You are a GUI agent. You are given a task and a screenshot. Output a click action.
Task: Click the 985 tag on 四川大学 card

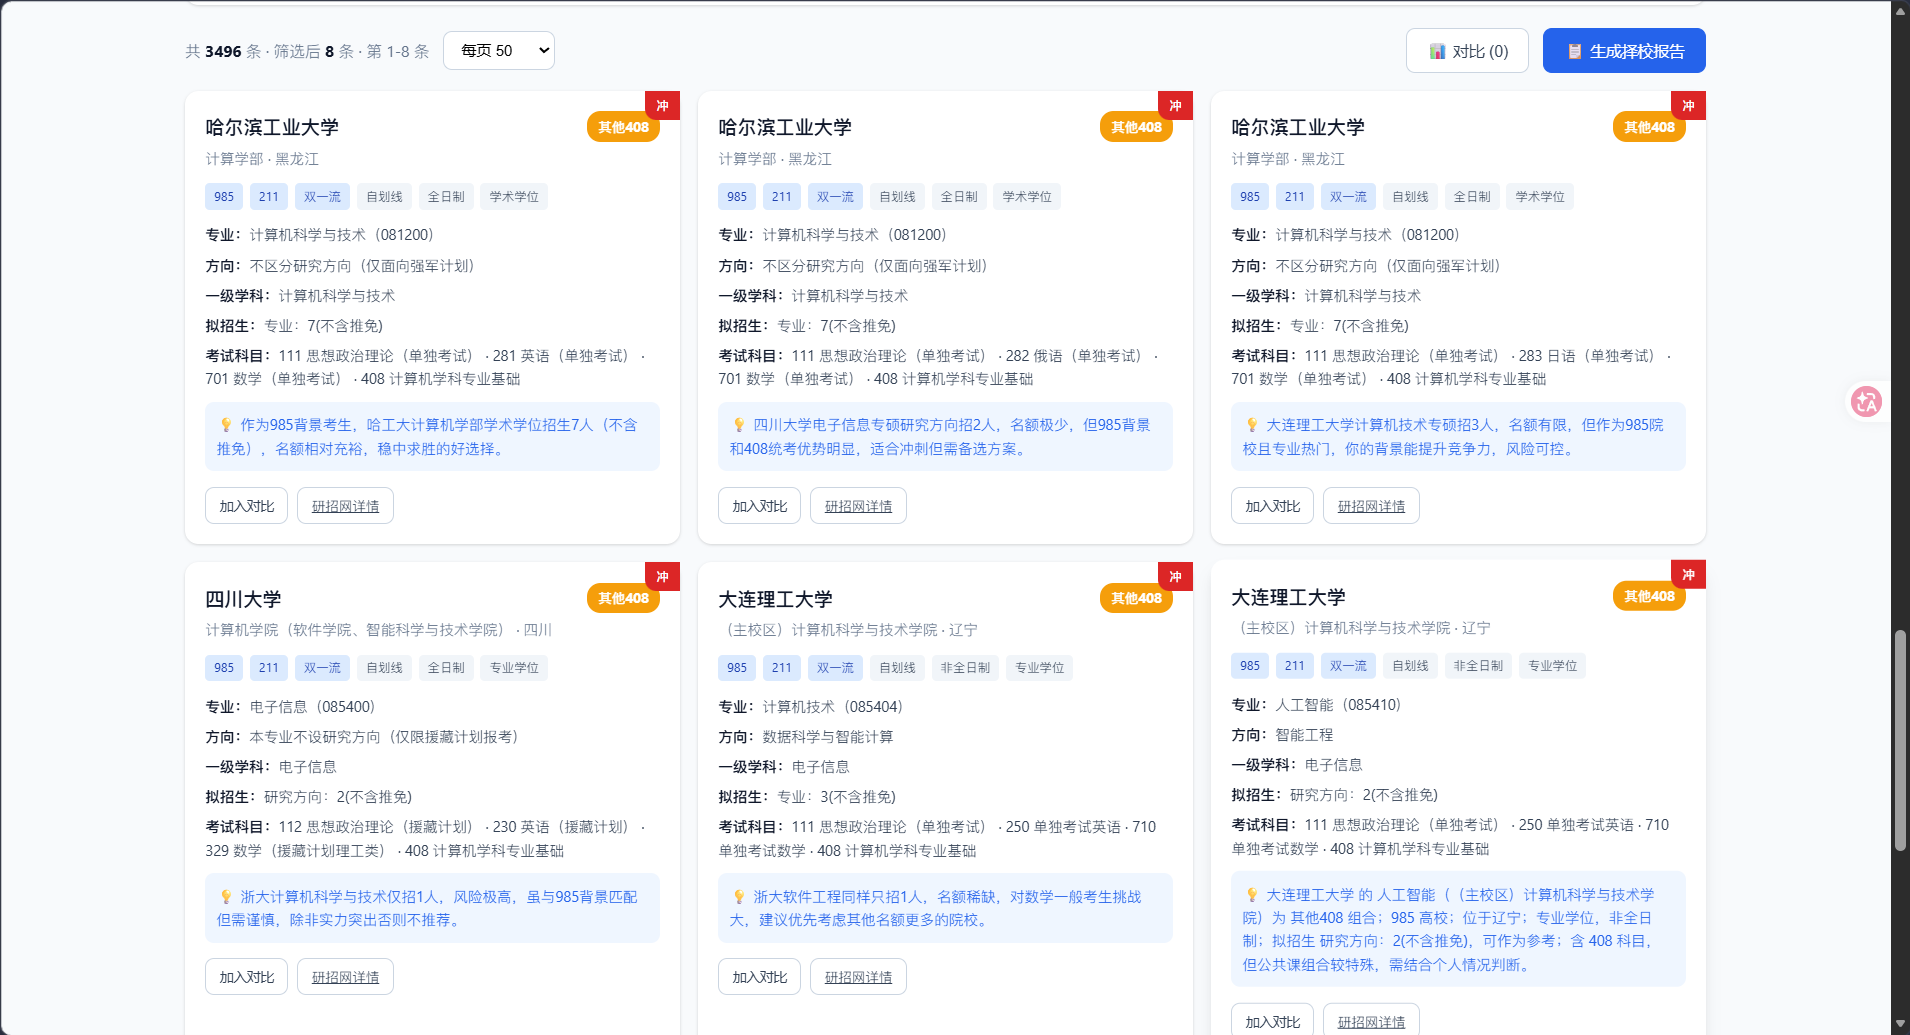click(x=224, y=668)
